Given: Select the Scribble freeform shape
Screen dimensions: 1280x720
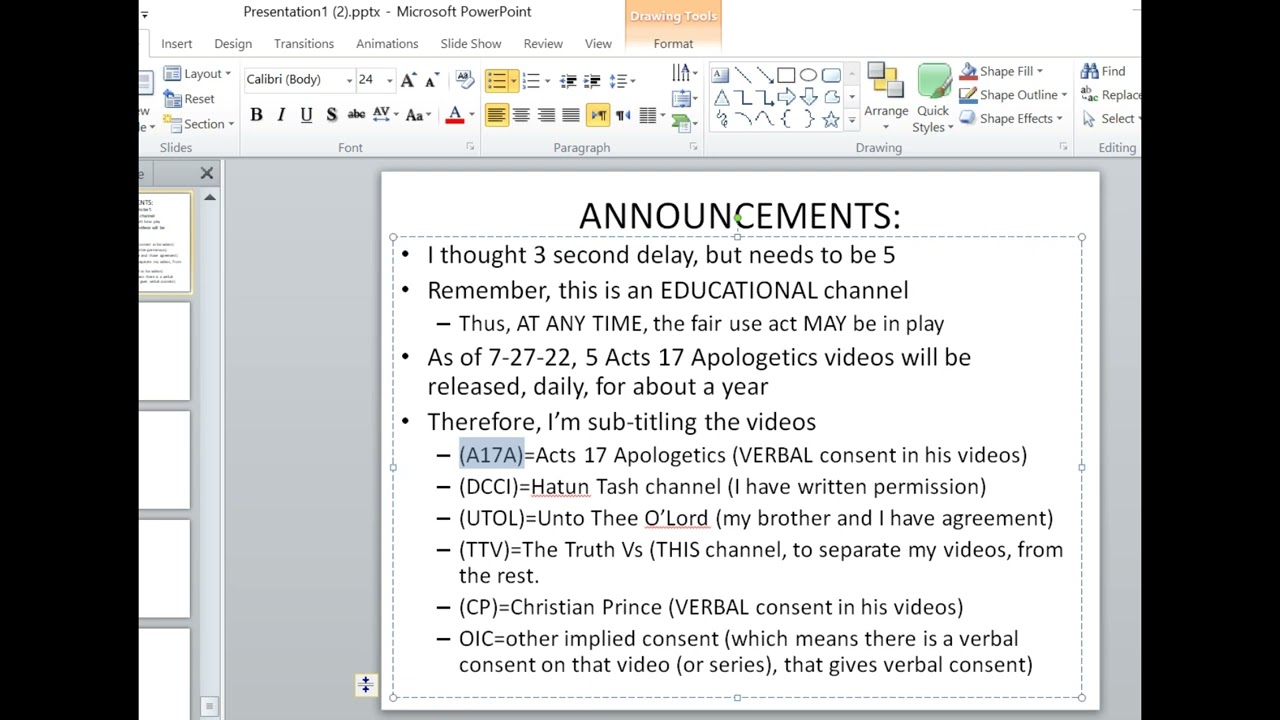Looking at the screenshot, I should pyautogui.click(x=720, y=119).
